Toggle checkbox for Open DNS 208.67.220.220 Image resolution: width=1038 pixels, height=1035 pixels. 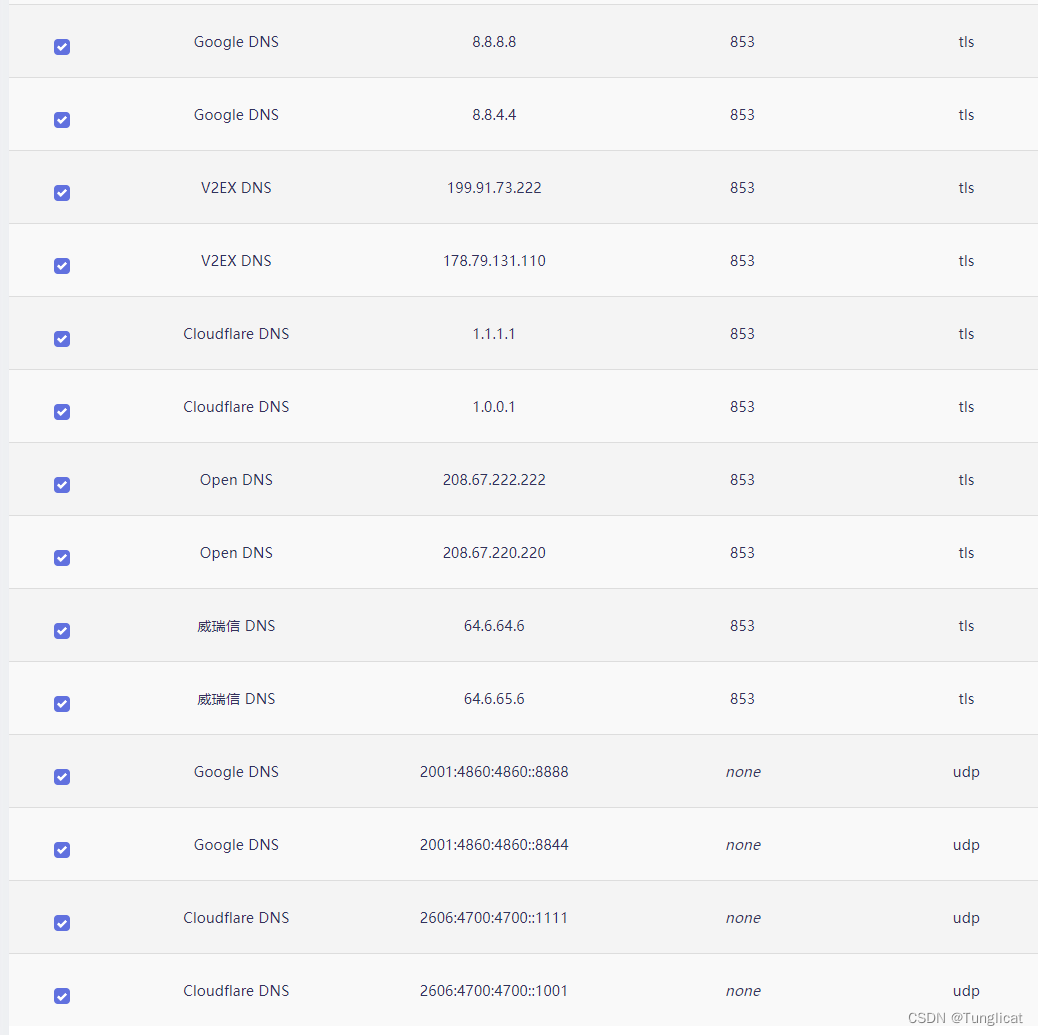[62, 558]
